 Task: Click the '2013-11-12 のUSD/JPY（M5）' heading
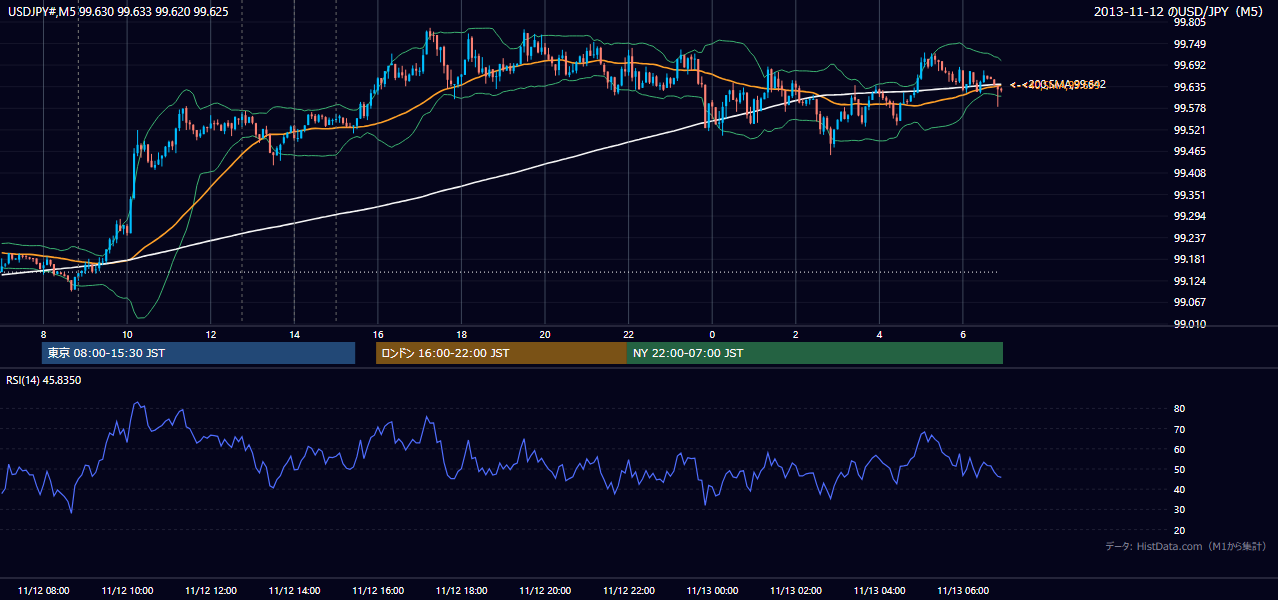(x=1180, y=12)
